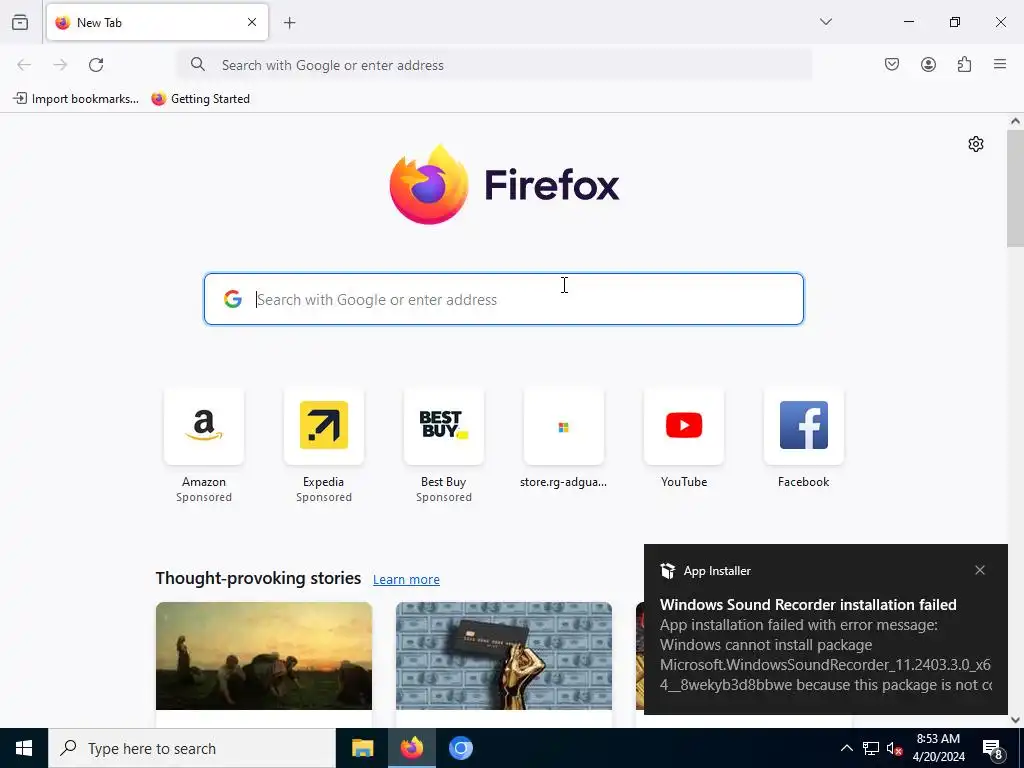This screenshot has height=768, width=1024.
Task: Open clock and date 8:53 AM
Action: click(x=938, y=748)
